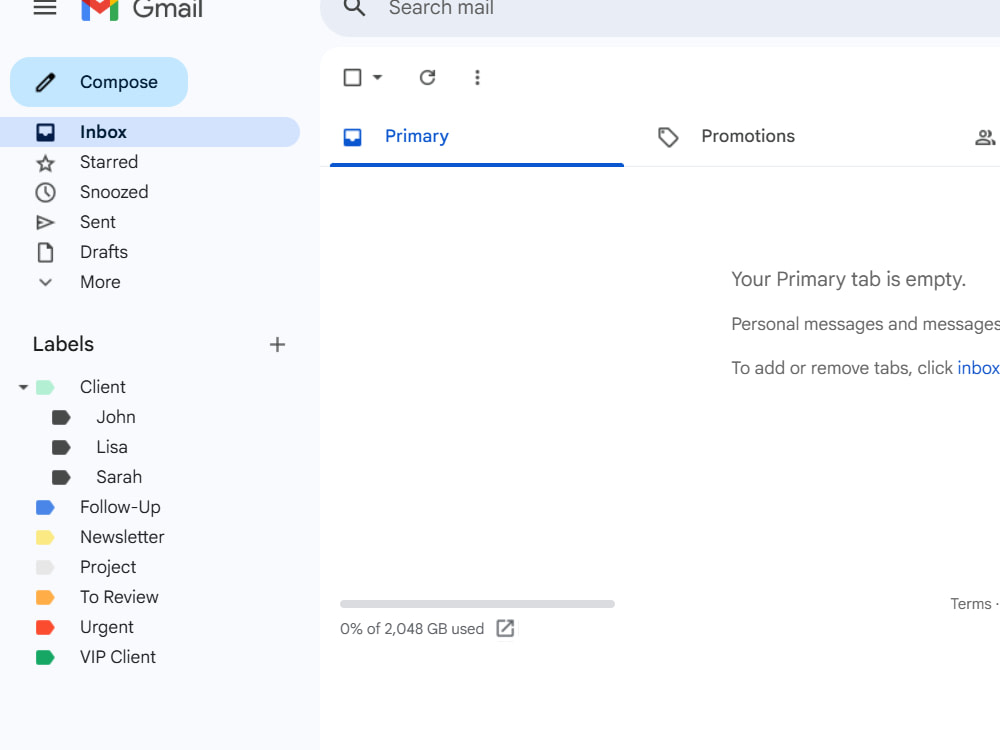1000x750 pixels.
Task: Click the Sent arrow icon
Action: coord(45,223)
